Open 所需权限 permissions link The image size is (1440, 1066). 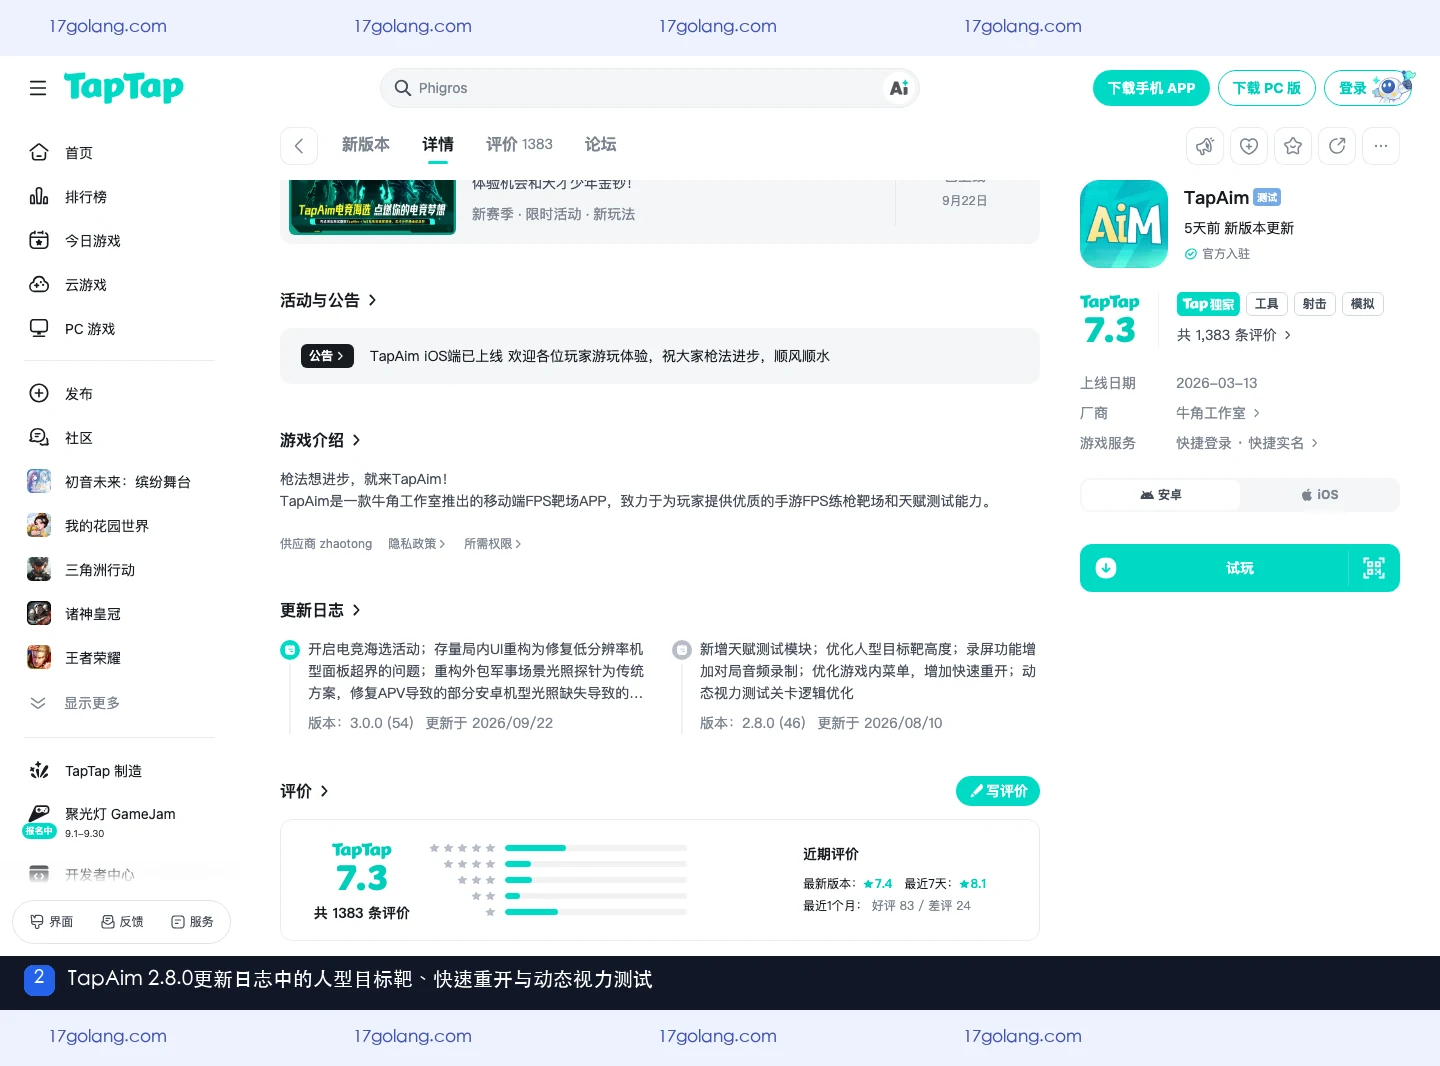[493, 544]
